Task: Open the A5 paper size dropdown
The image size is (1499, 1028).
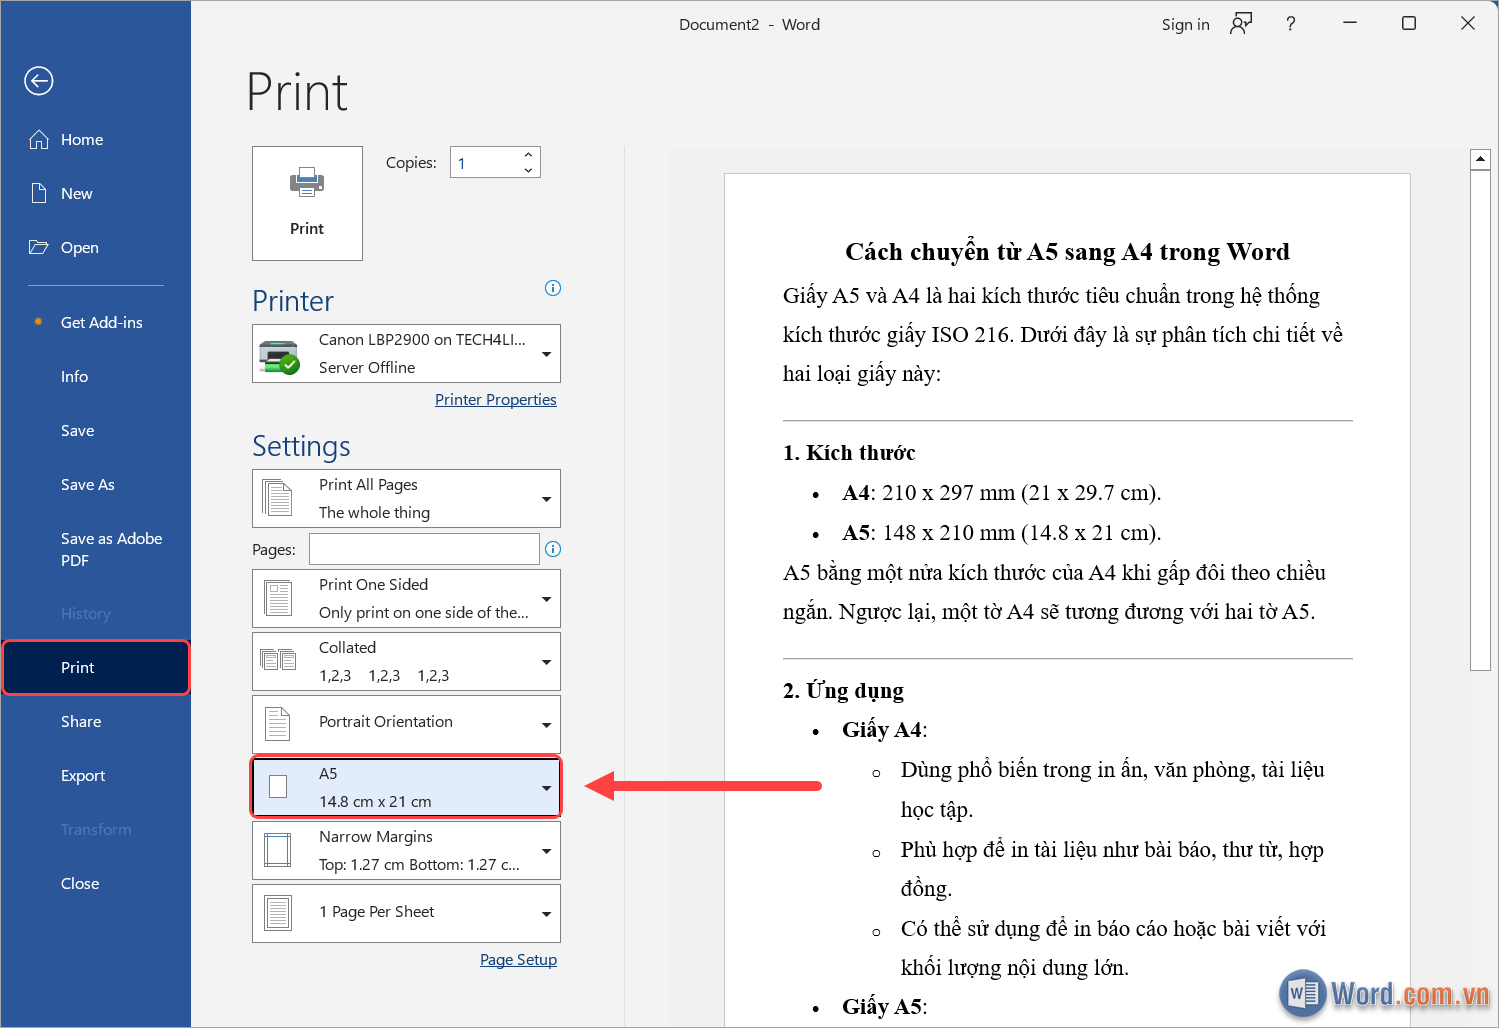Action: click(x=547, y=788)
